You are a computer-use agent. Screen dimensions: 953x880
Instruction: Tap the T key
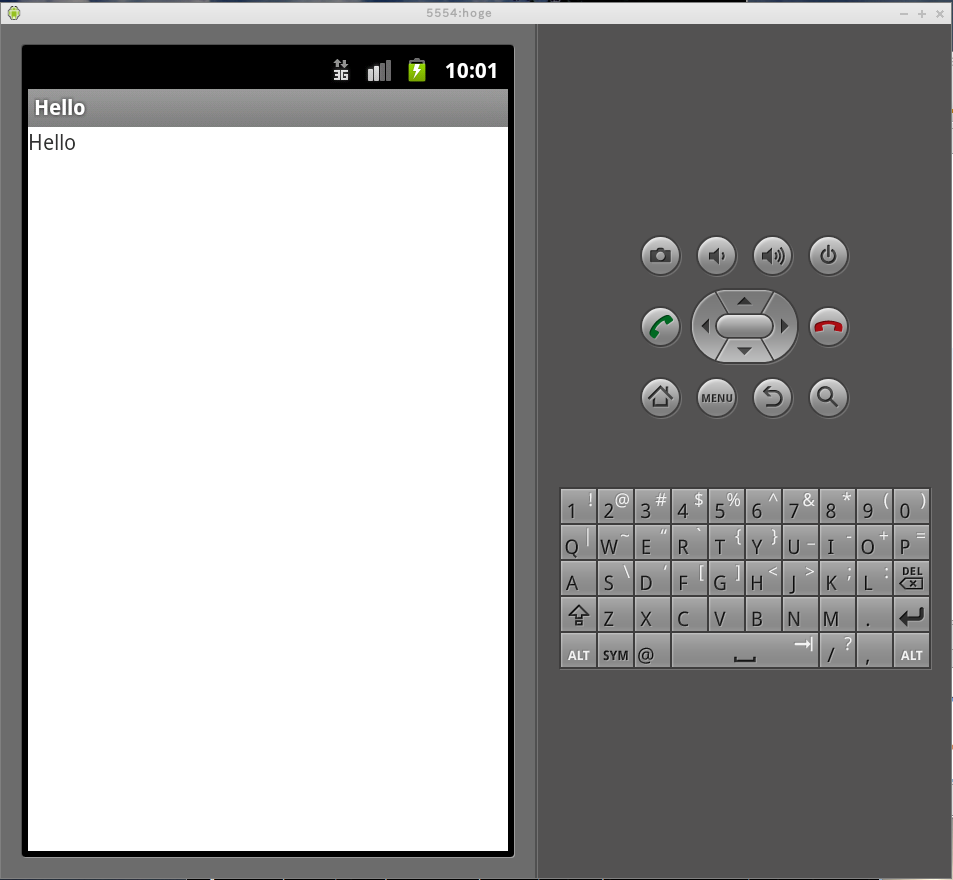(727, 543)
